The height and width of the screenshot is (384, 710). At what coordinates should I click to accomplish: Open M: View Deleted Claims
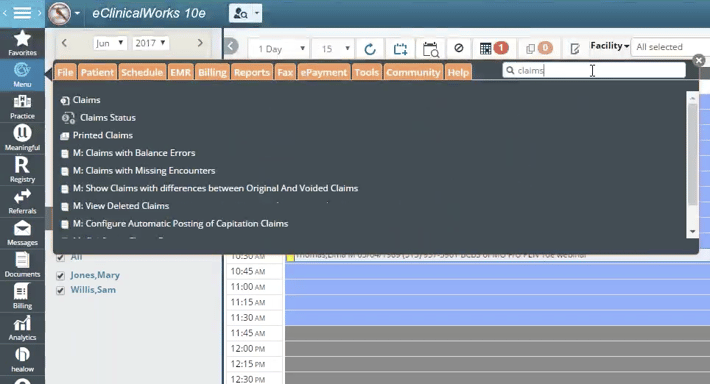click(x=121, y=206)
